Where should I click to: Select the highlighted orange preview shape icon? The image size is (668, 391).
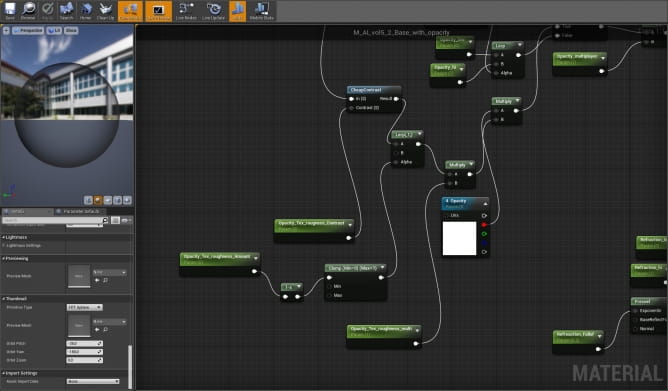pyautogui.click(x=98, y=200)
